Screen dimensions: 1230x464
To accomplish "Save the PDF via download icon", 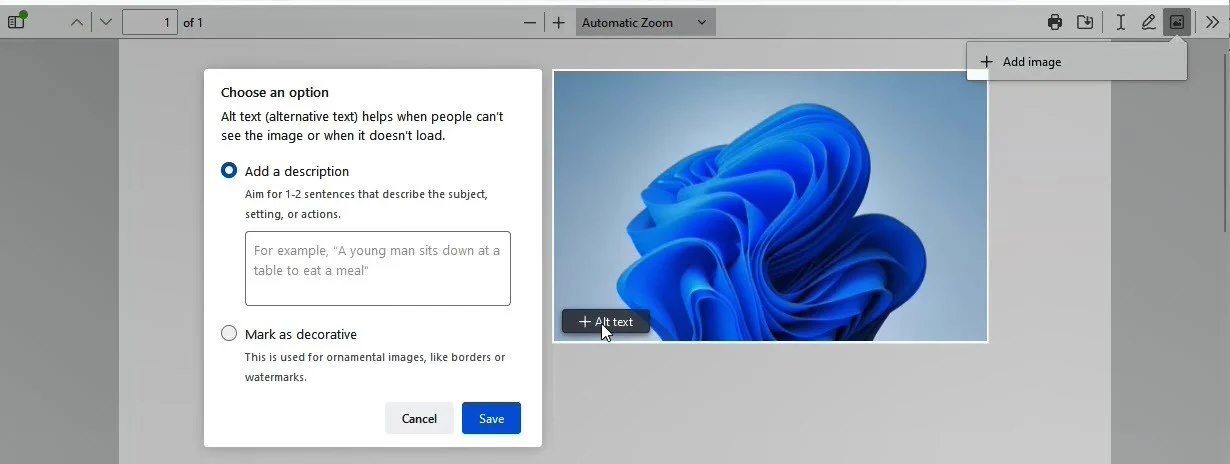I will [1084, 22].
